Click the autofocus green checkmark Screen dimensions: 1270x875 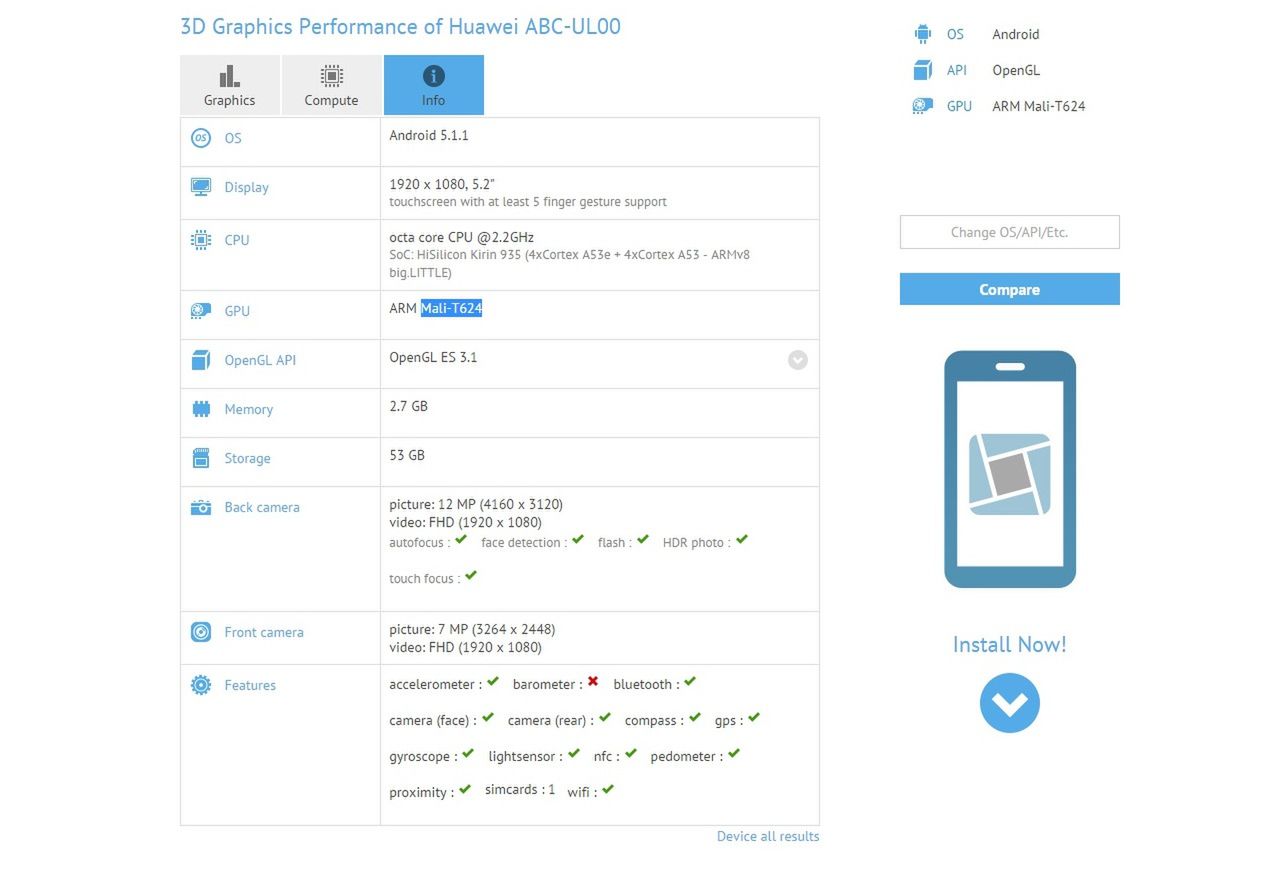pos(460,540)
